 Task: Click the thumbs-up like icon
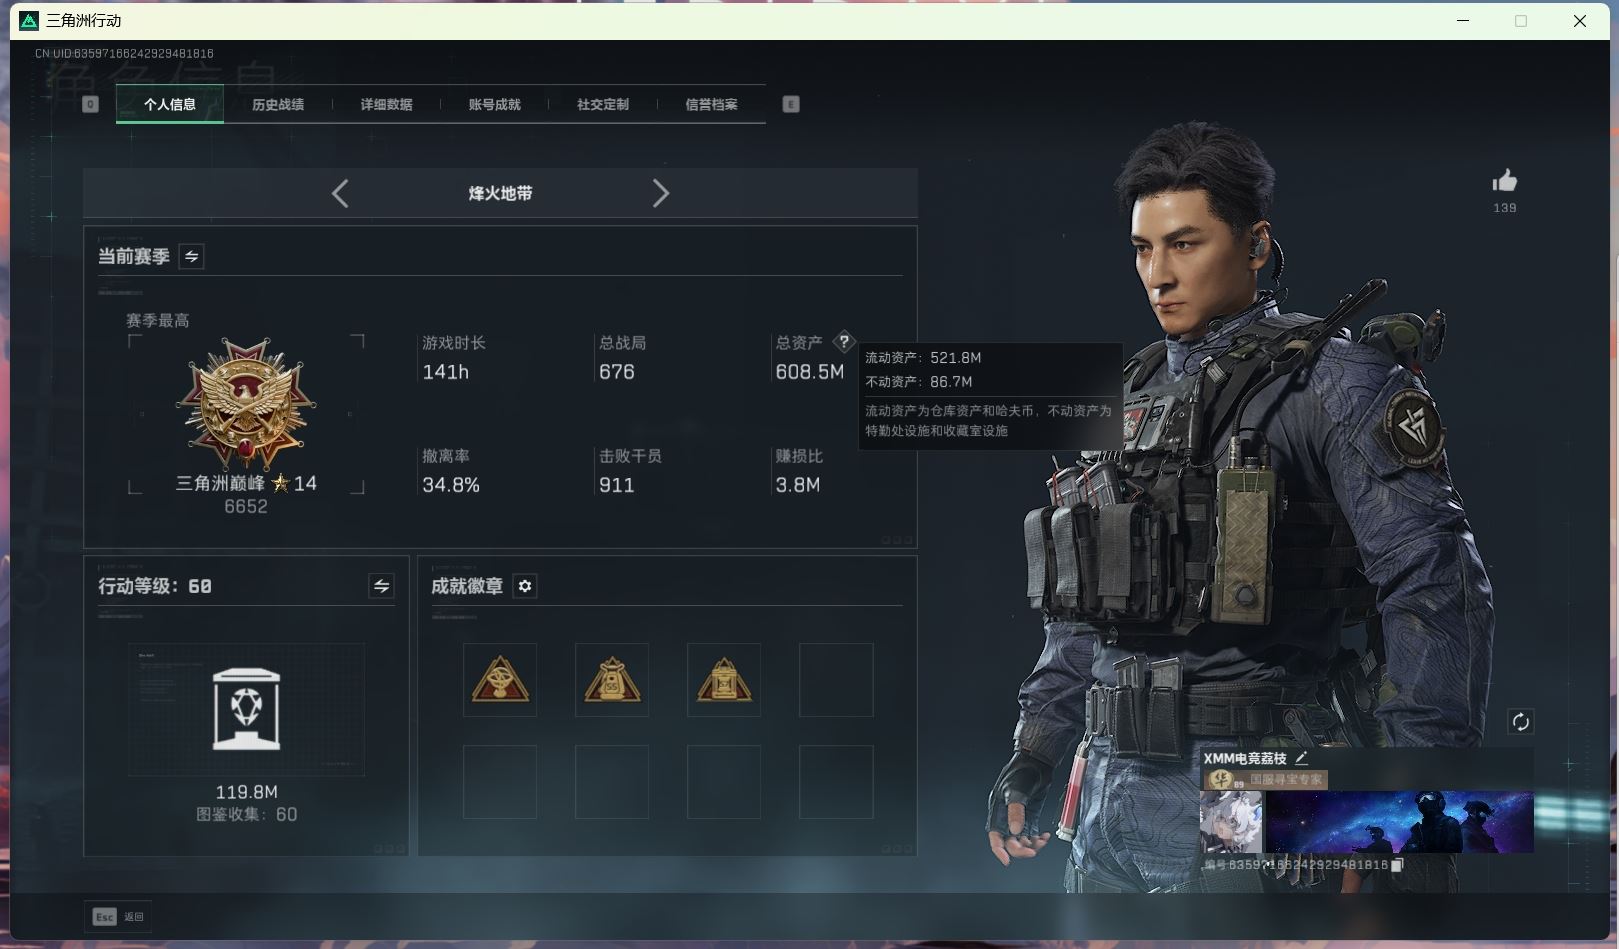(1504, 181)
